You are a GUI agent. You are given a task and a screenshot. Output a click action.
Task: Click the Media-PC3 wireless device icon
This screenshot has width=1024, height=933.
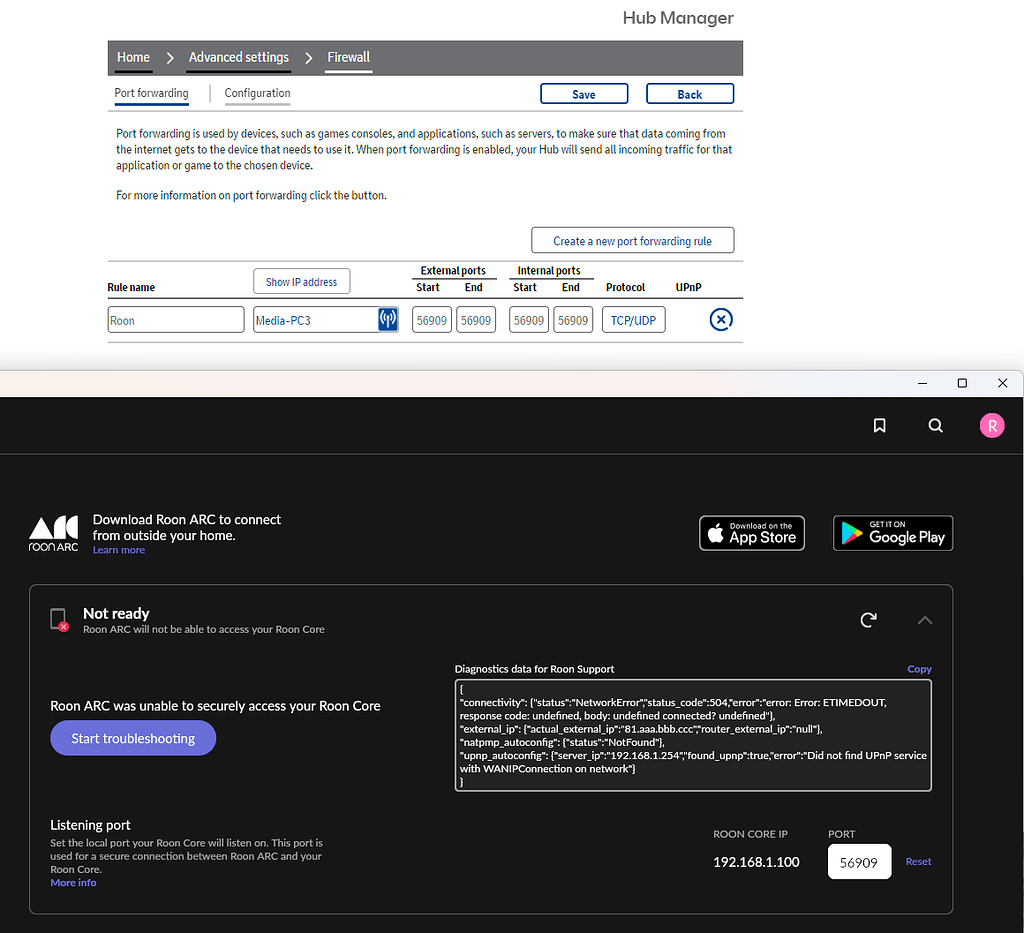(388, 319)
